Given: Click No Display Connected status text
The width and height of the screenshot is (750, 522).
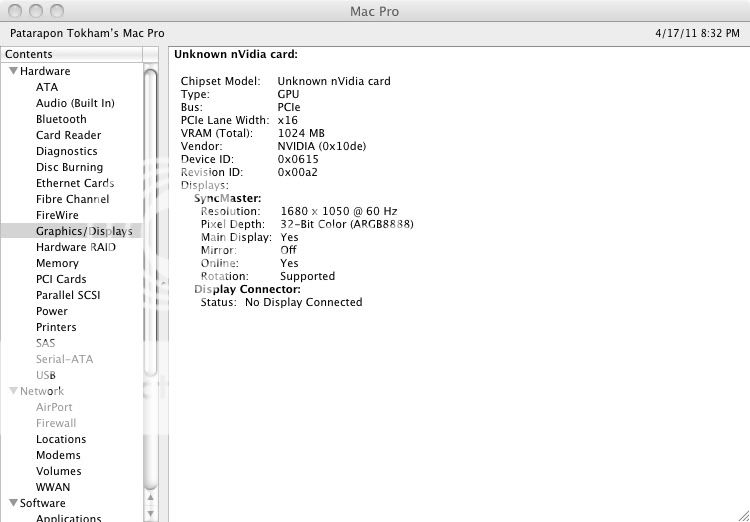Looking at the screenshot, I should click(304, 302).
